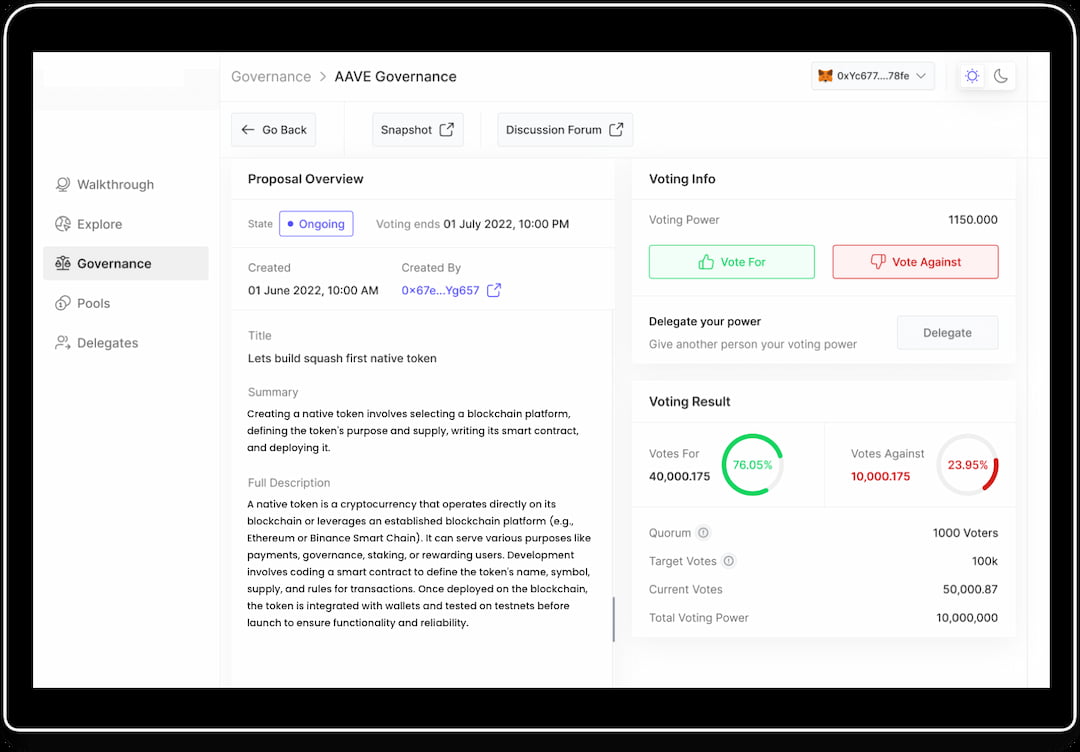Image resolution: width=1080 pixels, height=752 pixels.
Task: Click the Ongoing state badge
Action: pos(316,224)
